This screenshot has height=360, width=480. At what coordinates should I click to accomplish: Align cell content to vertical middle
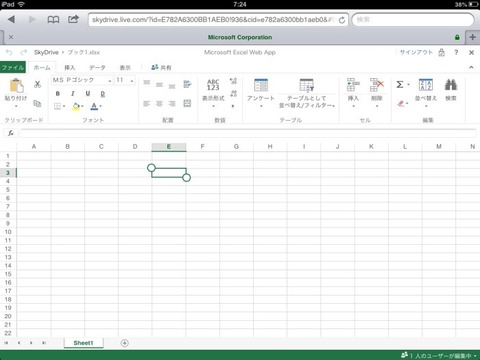point(159,85)
